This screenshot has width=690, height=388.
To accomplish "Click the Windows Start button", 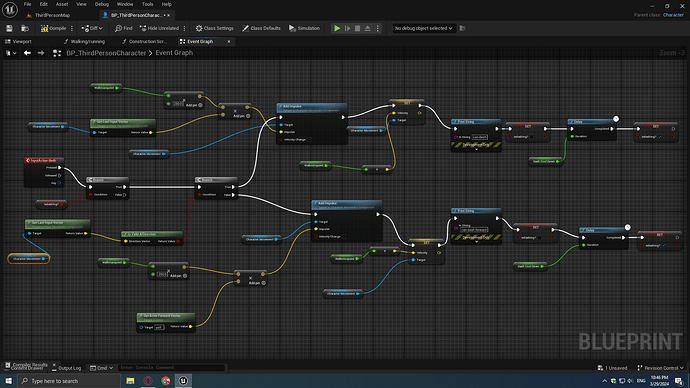I will pos(8,381).
